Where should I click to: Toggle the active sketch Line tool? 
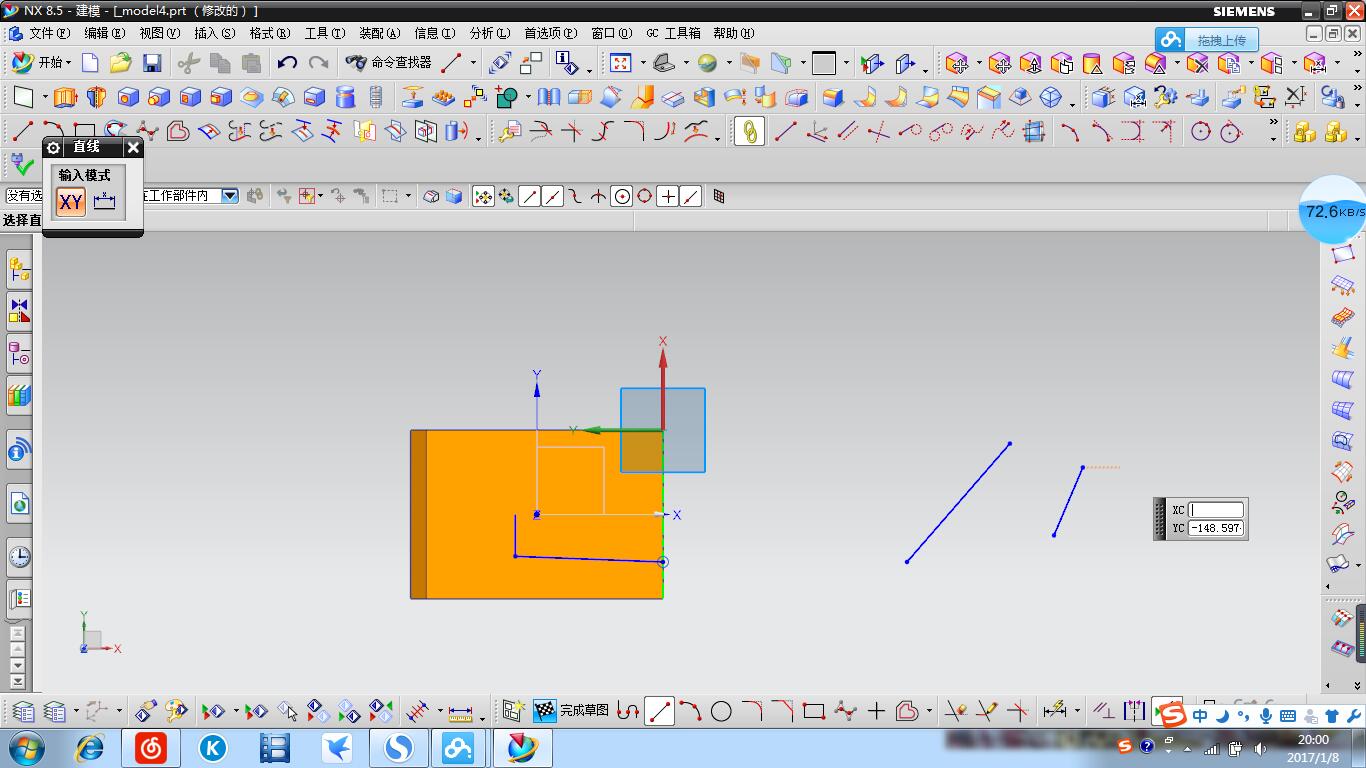(659, 710)
